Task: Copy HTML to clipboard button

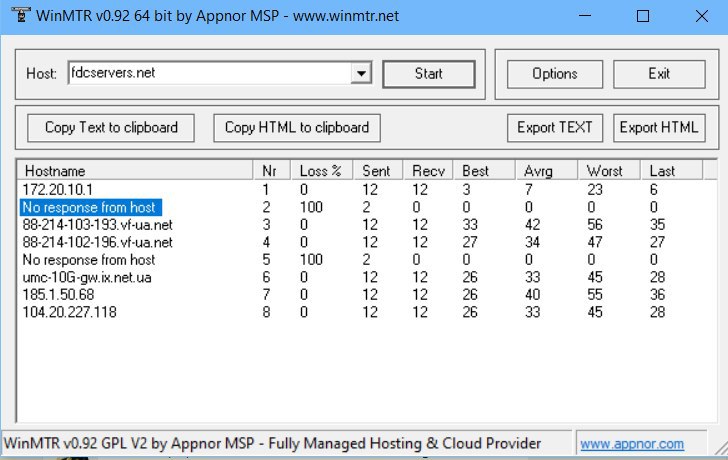Action: coord(297,128)
